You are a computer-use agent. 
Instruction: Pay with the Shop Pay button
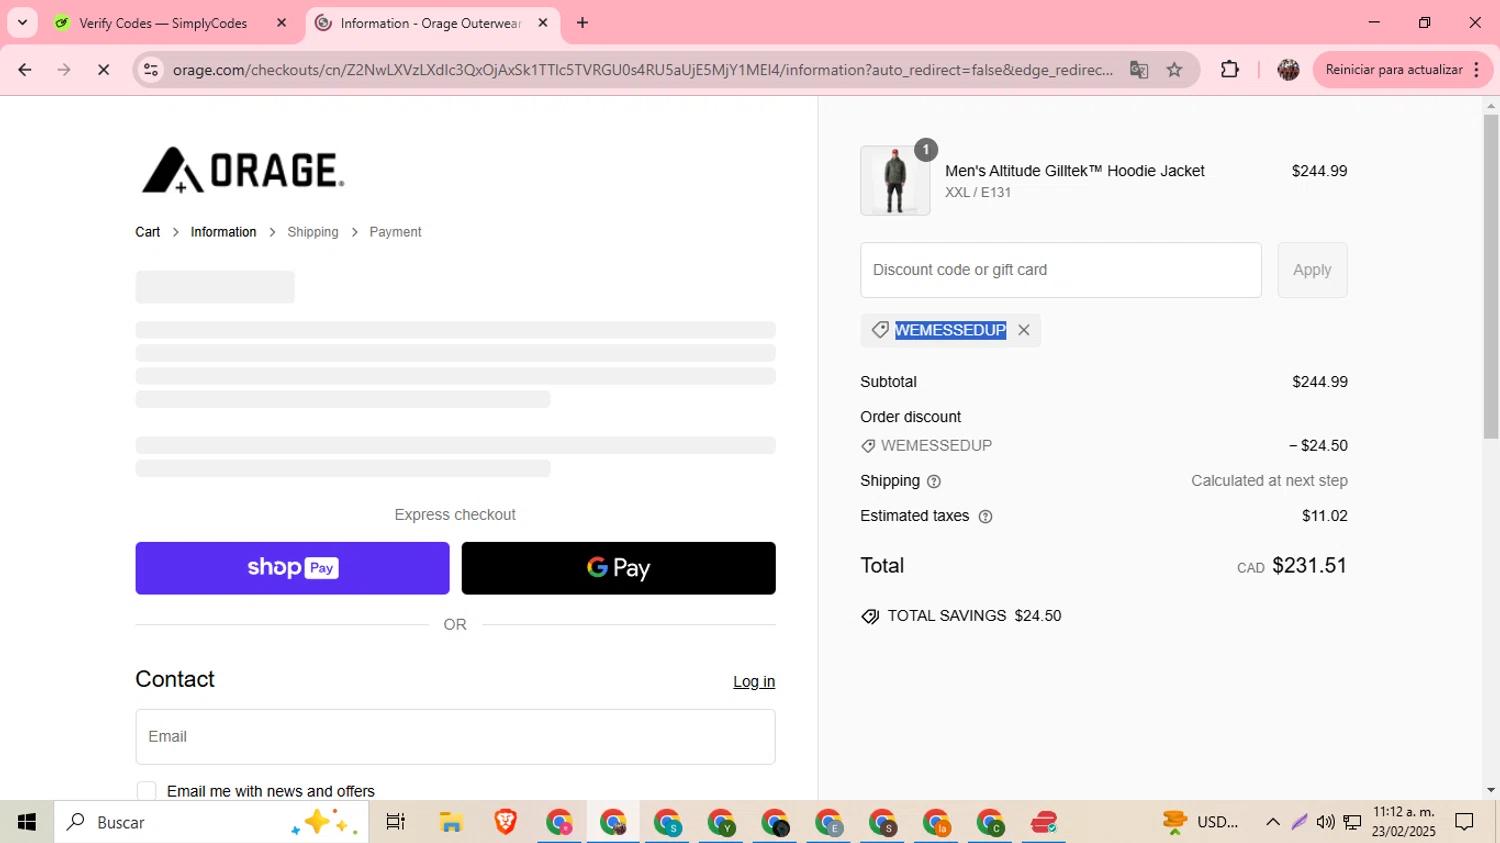[292, 568]
